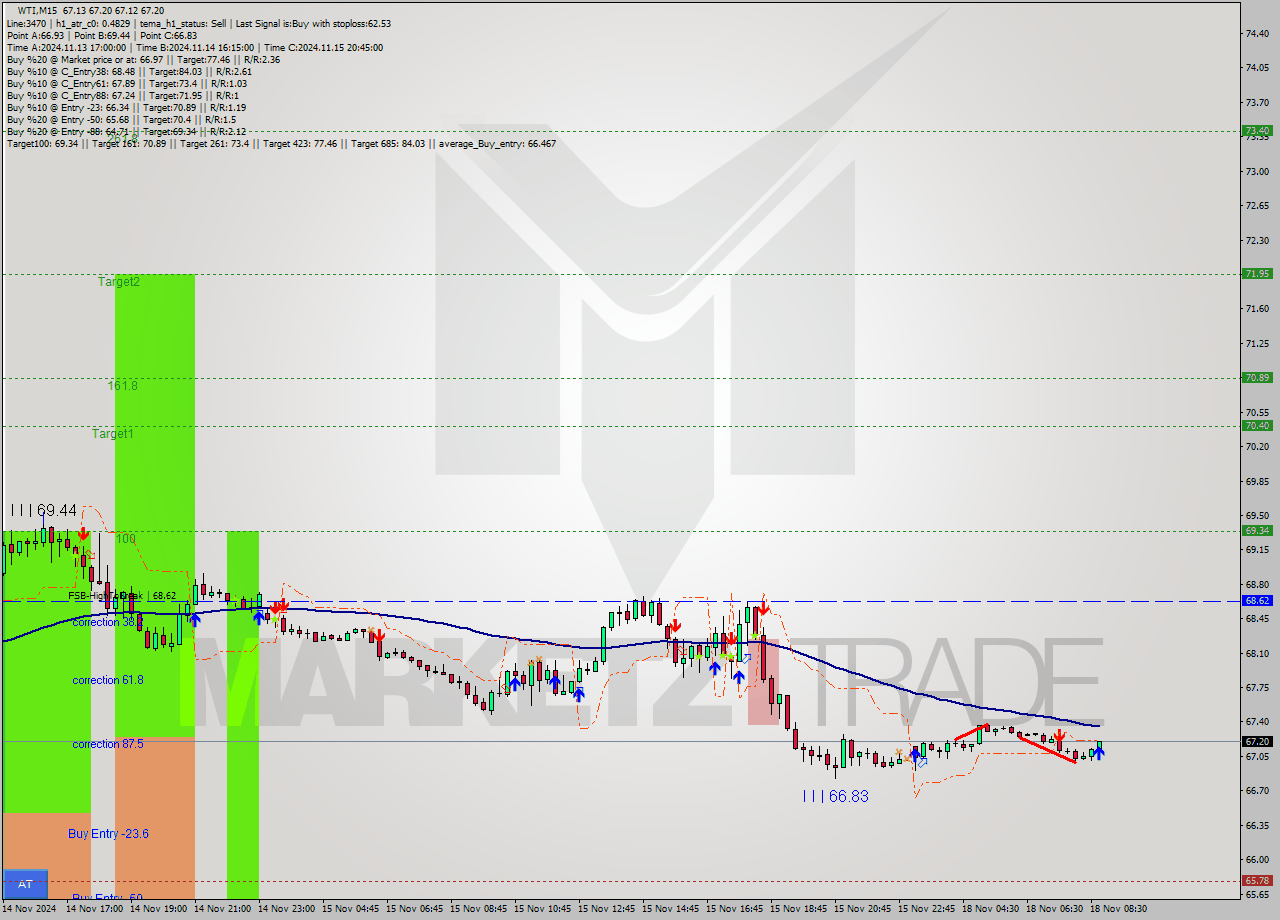Click the Target1 label
The height and width of the screenshot is (920, 1280).
(x=112, y=434)
